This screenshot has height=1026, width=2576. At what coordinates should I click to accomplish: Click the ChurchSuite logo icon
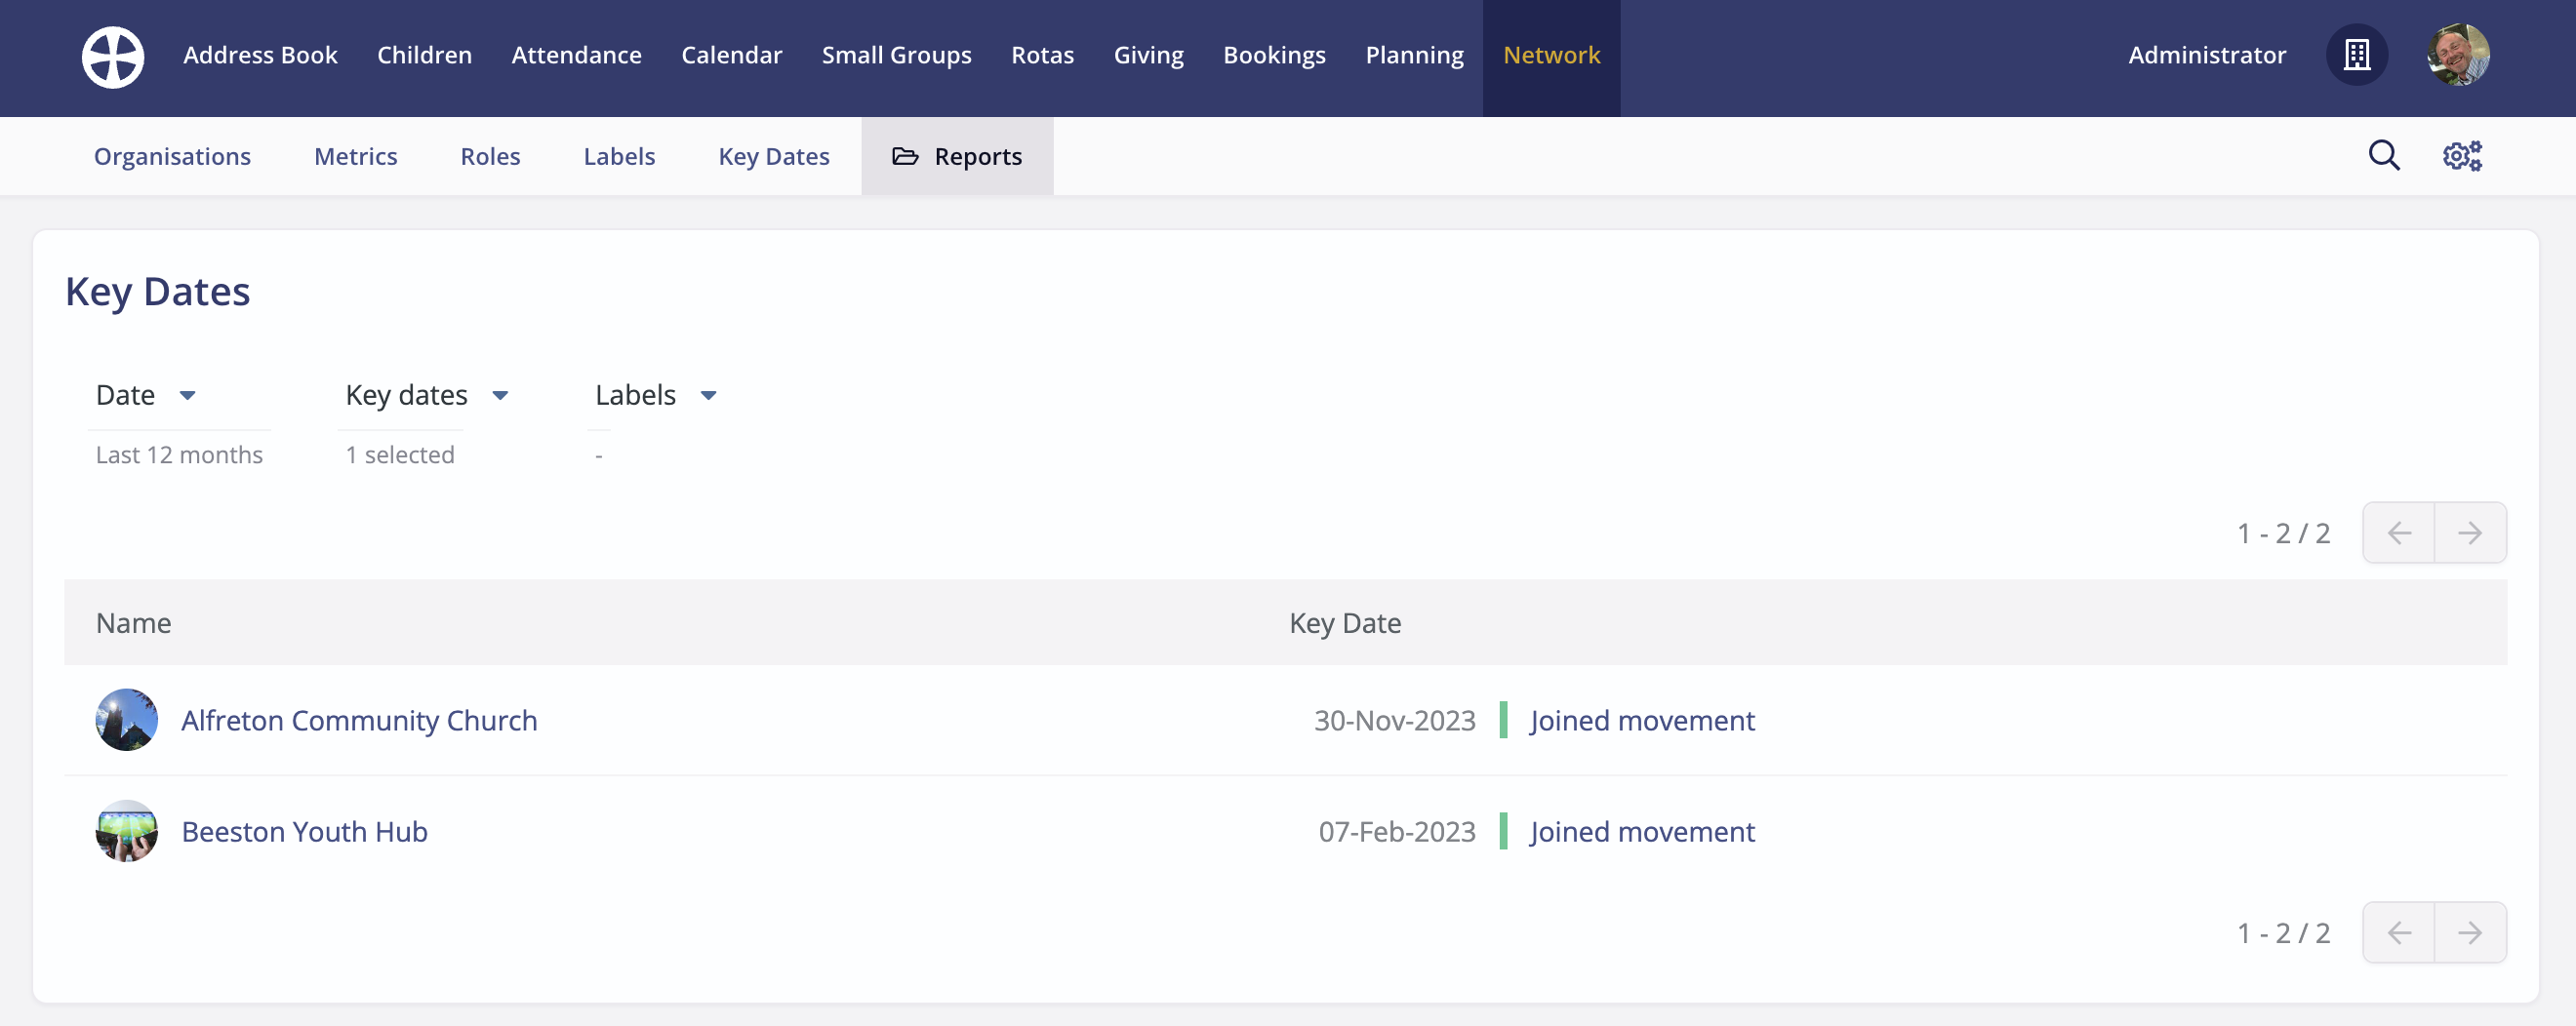(x=112, y=56)
